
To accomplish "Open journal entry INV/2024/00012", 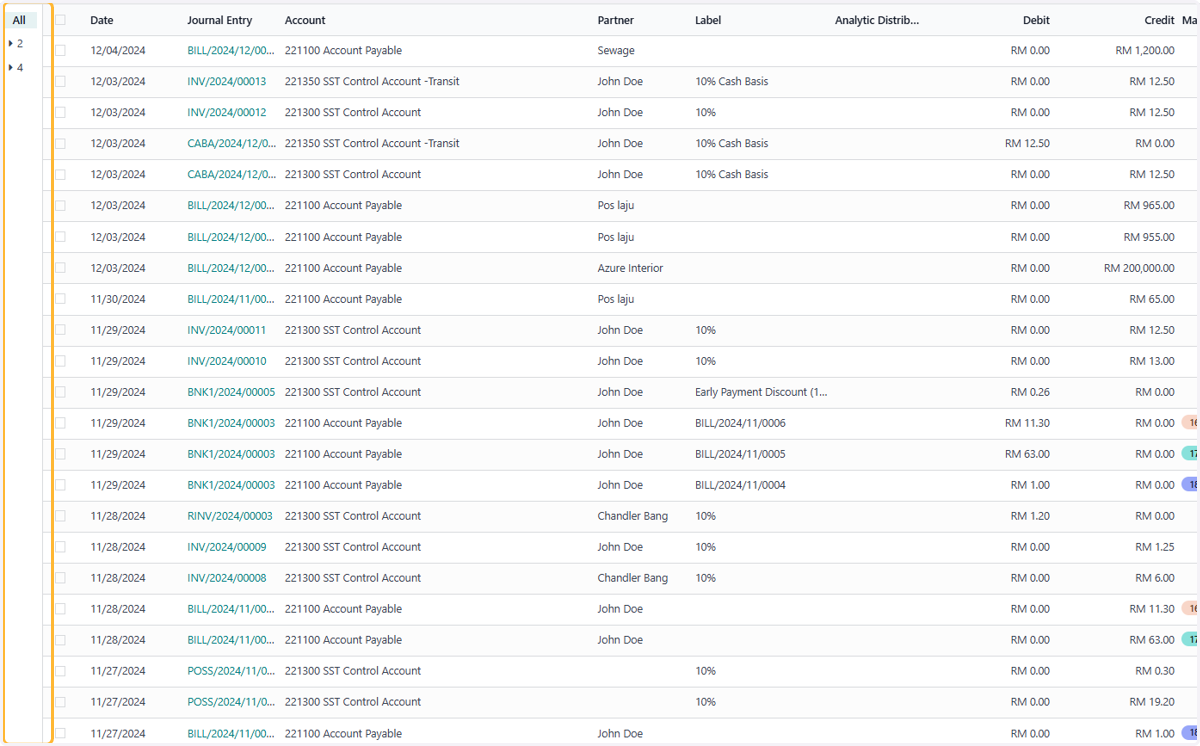I will click(x=227, y=113).
